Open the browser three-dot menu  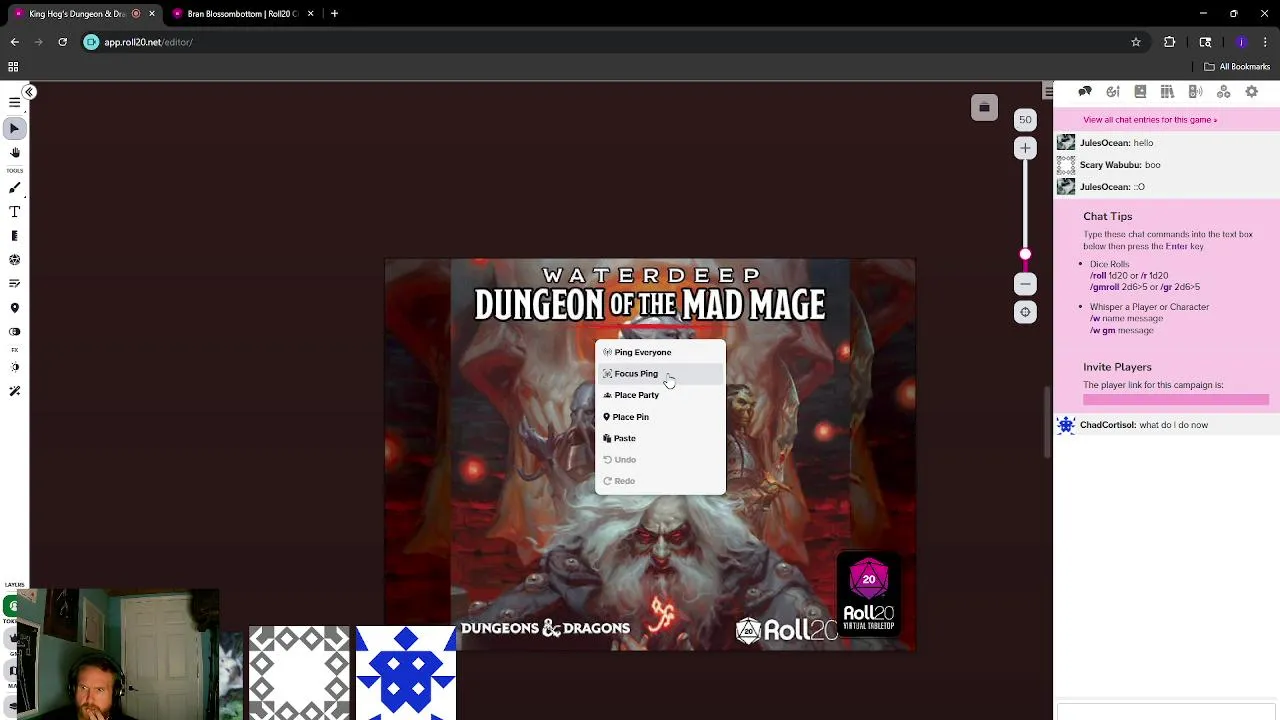click(1265, 42)
